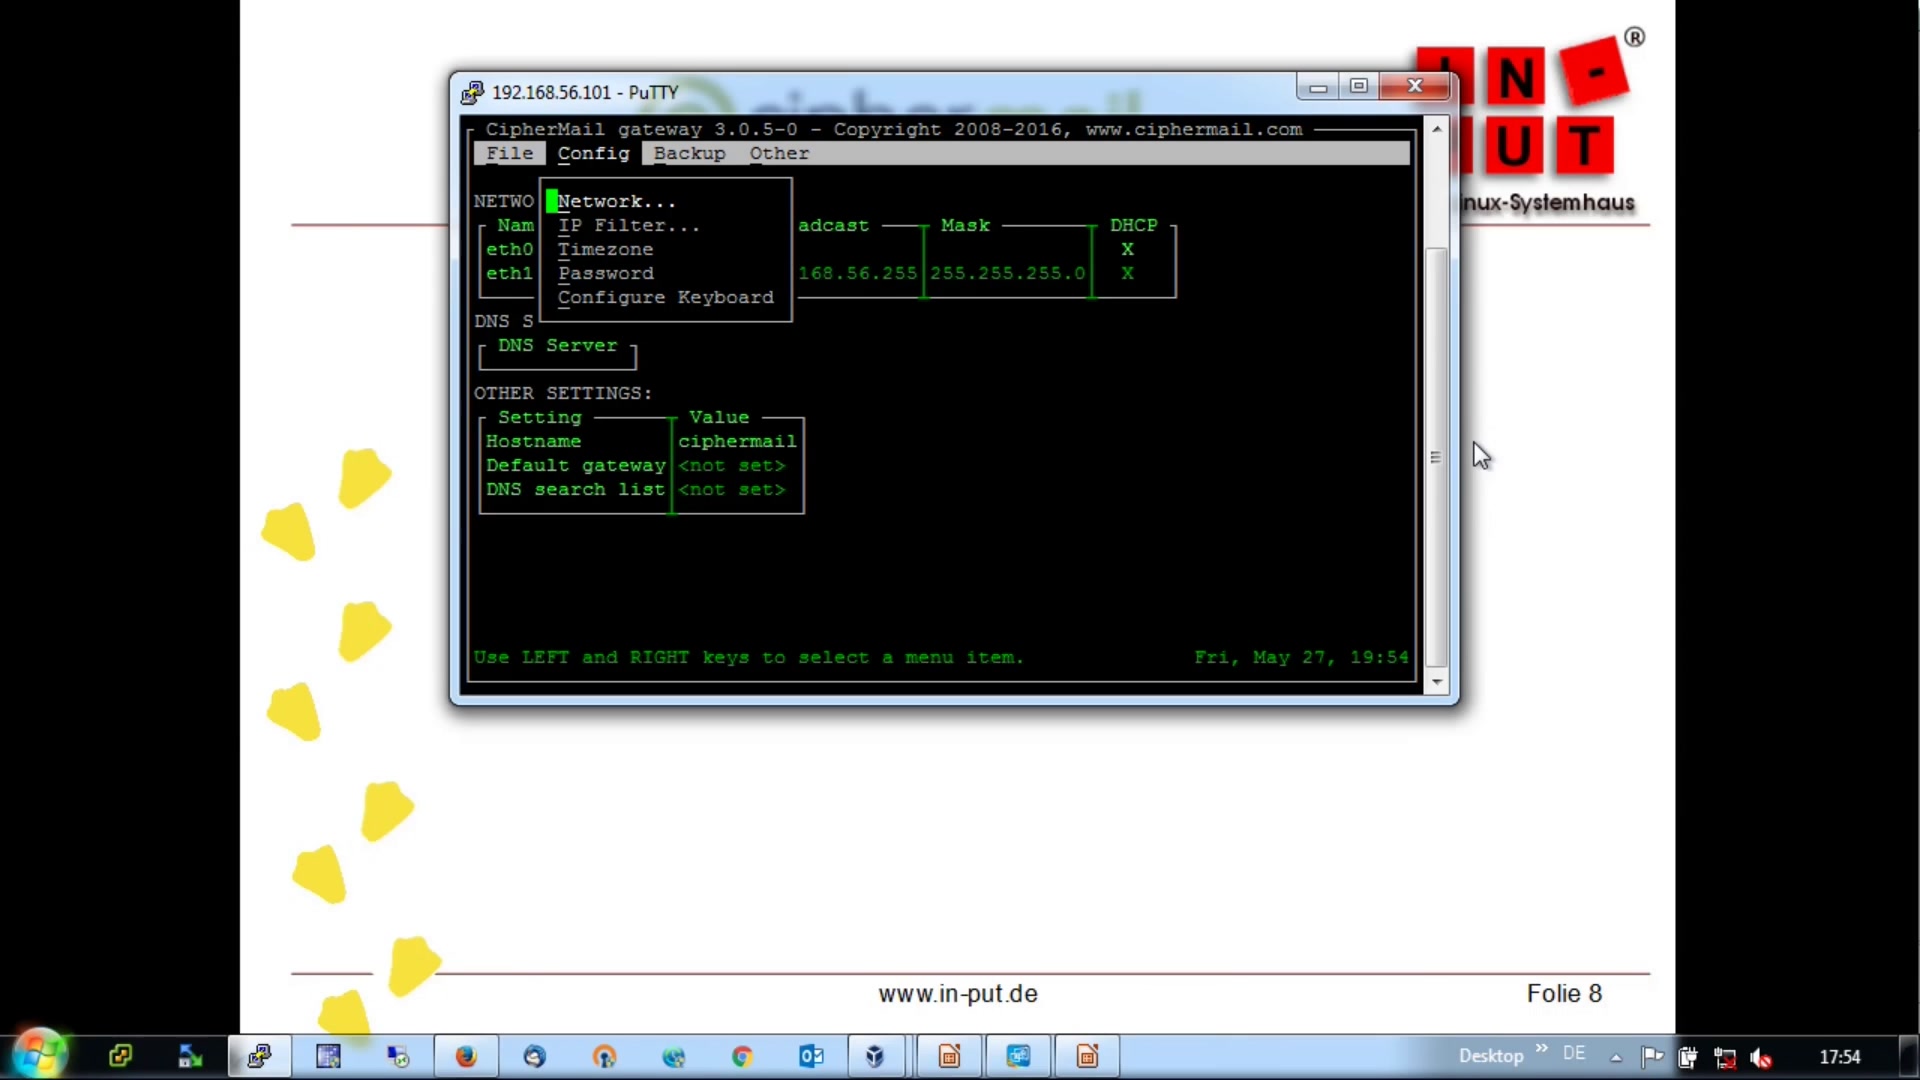Click the DHCP X for eth1
This screenshot has width=1920, height=1080.
[x=1128, y=273]
